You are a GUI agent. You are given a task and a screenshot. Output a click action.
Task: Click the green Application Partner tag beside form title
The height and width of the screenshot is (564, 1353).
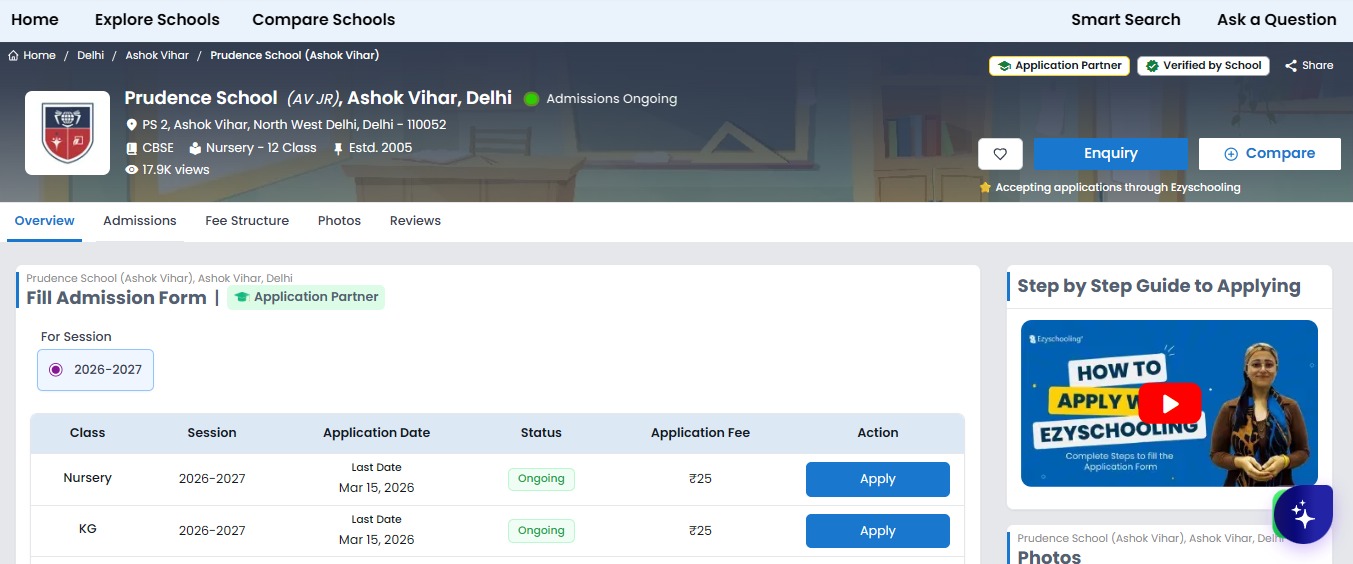[306, 297]
